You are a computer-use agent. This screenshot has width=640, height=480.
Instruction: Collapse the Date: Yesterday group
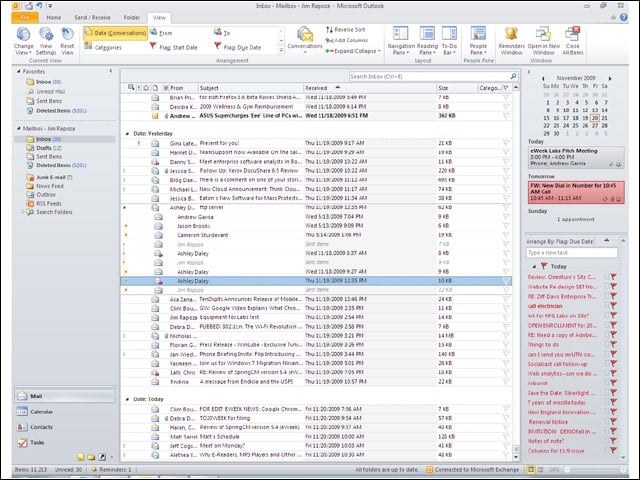point(127,133)
